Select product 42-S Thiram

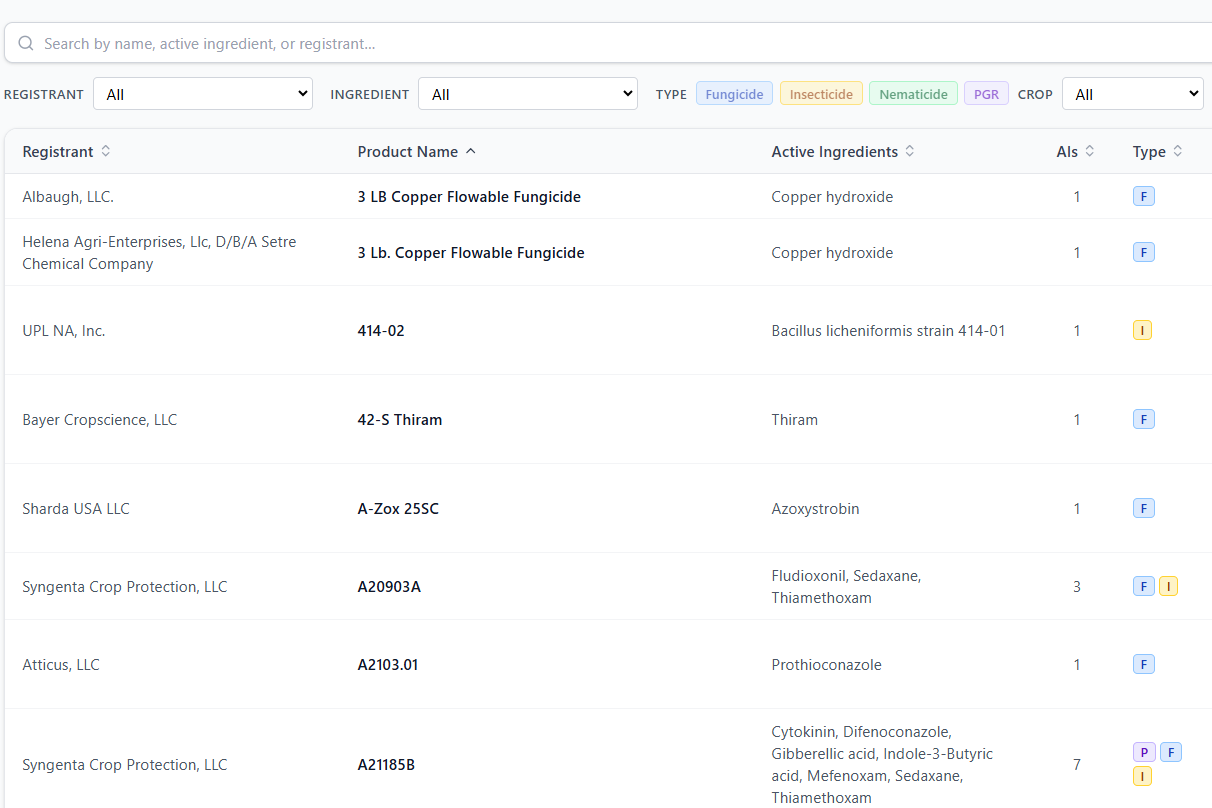click(400, 419)
